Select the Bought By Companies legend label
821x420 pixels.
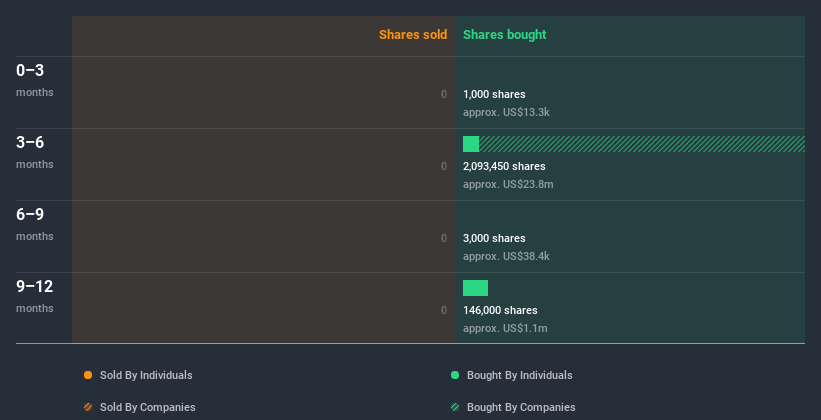[521, 407]
